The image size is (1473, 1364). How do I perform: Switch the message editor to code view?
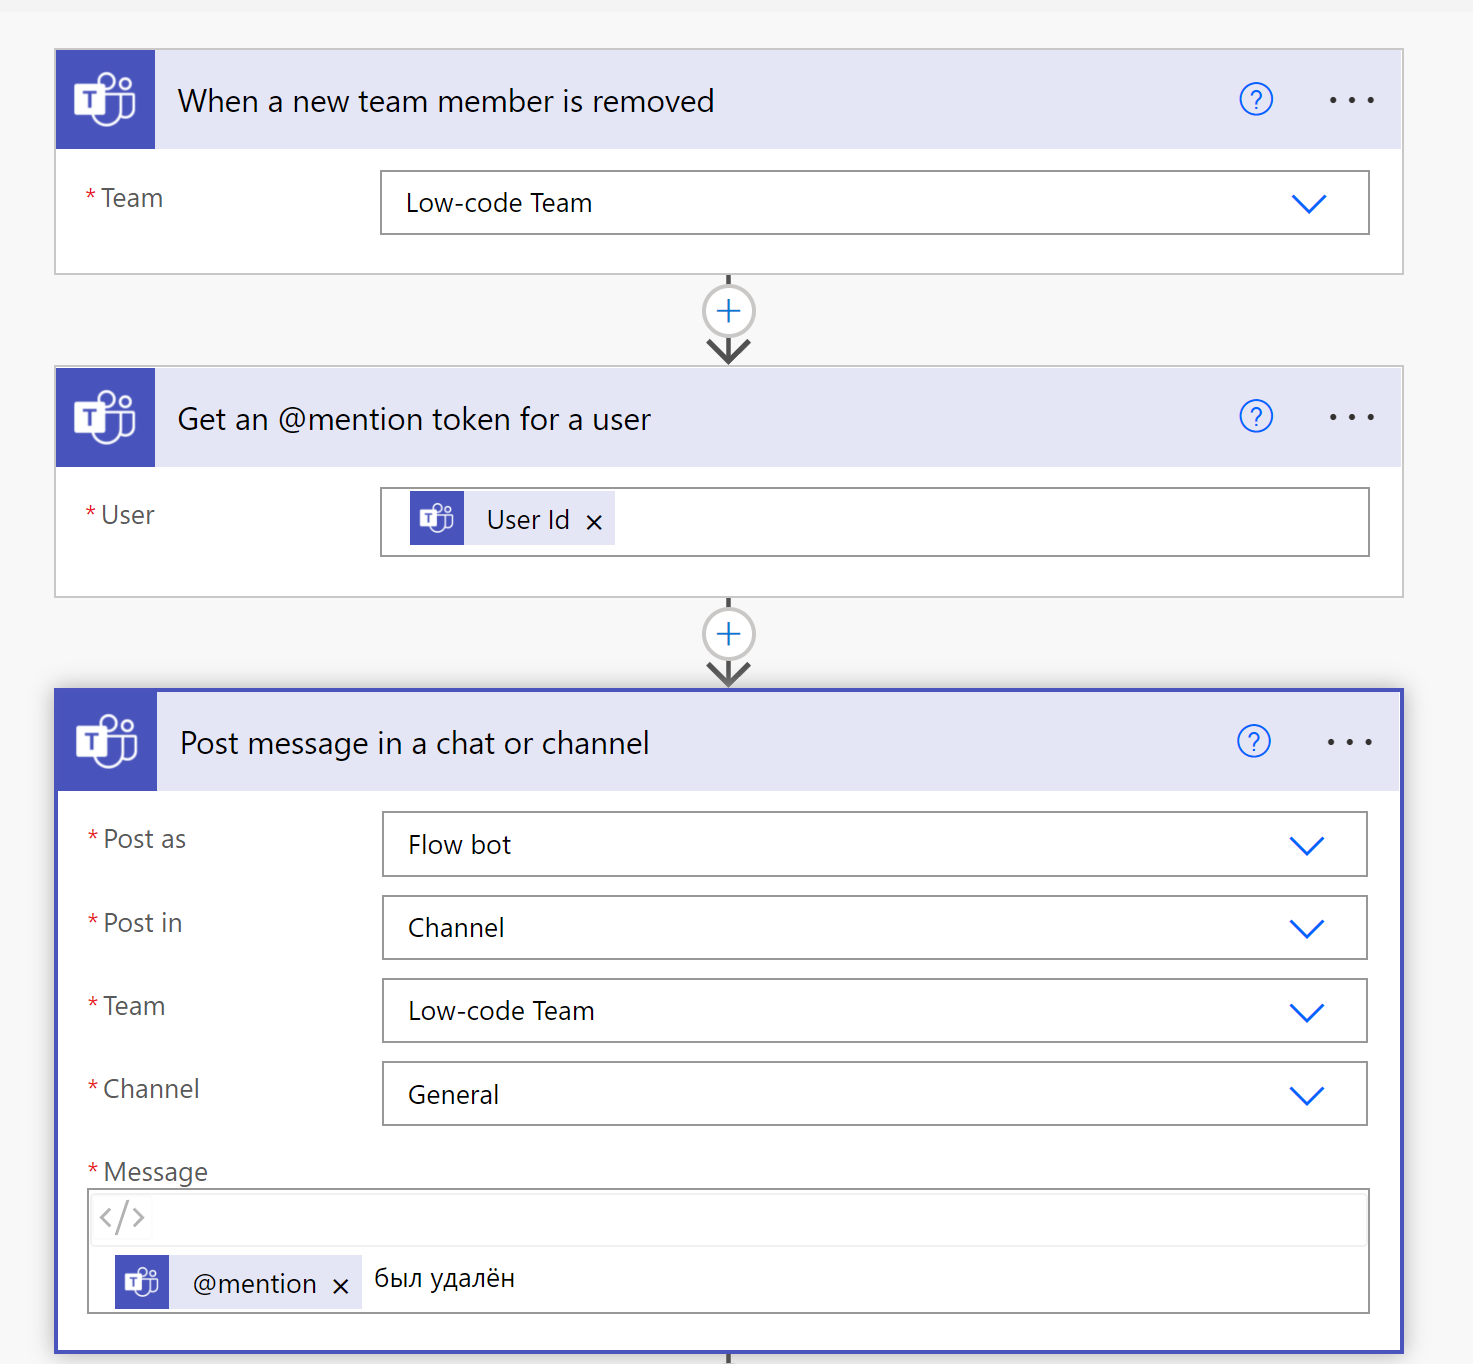pyautogui.click(x=120, y=1217)
